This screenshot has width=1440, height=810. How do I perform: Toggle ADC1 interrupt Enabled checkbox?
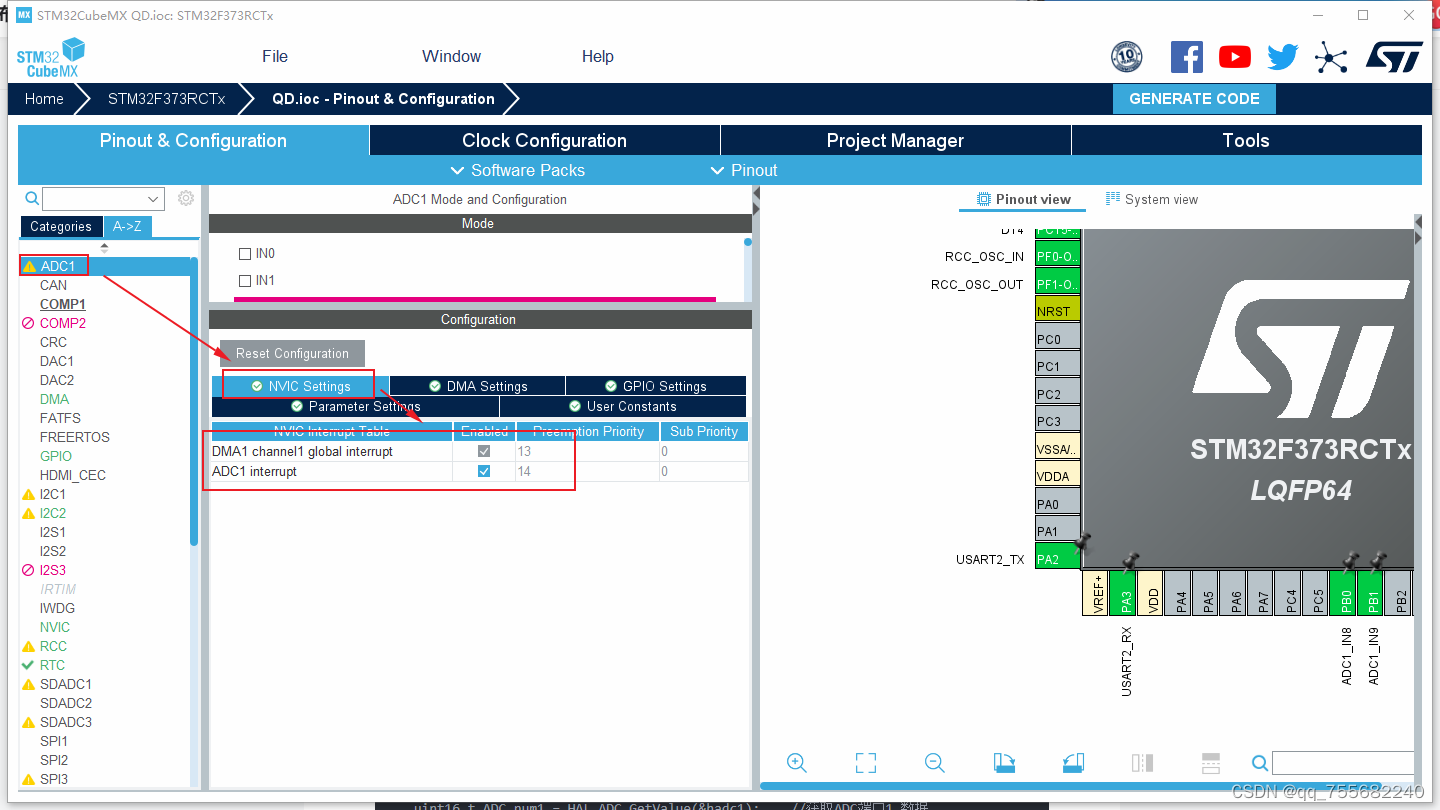[484, 471]
